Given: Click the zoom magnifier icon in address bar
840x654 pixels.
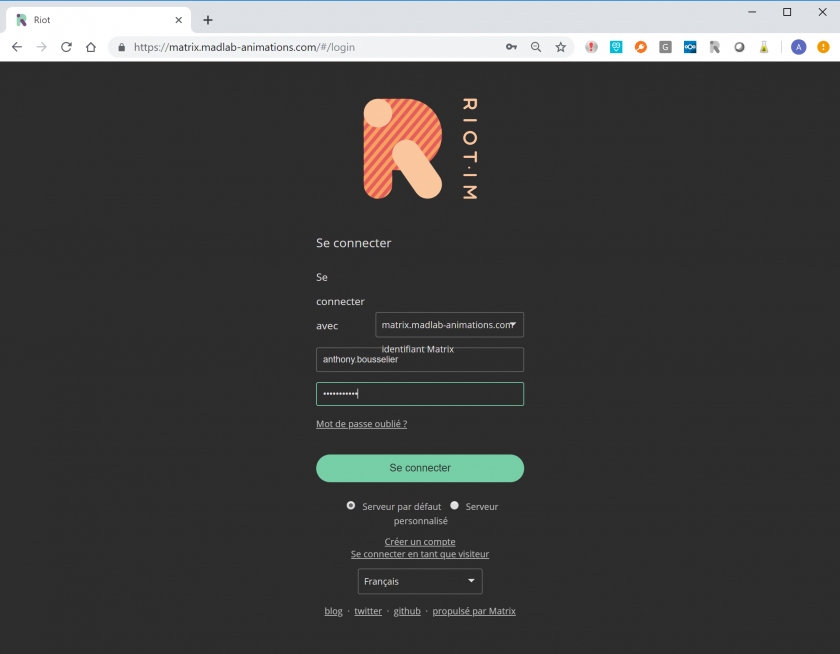Looking at the screenshot, I should point(536,47).
